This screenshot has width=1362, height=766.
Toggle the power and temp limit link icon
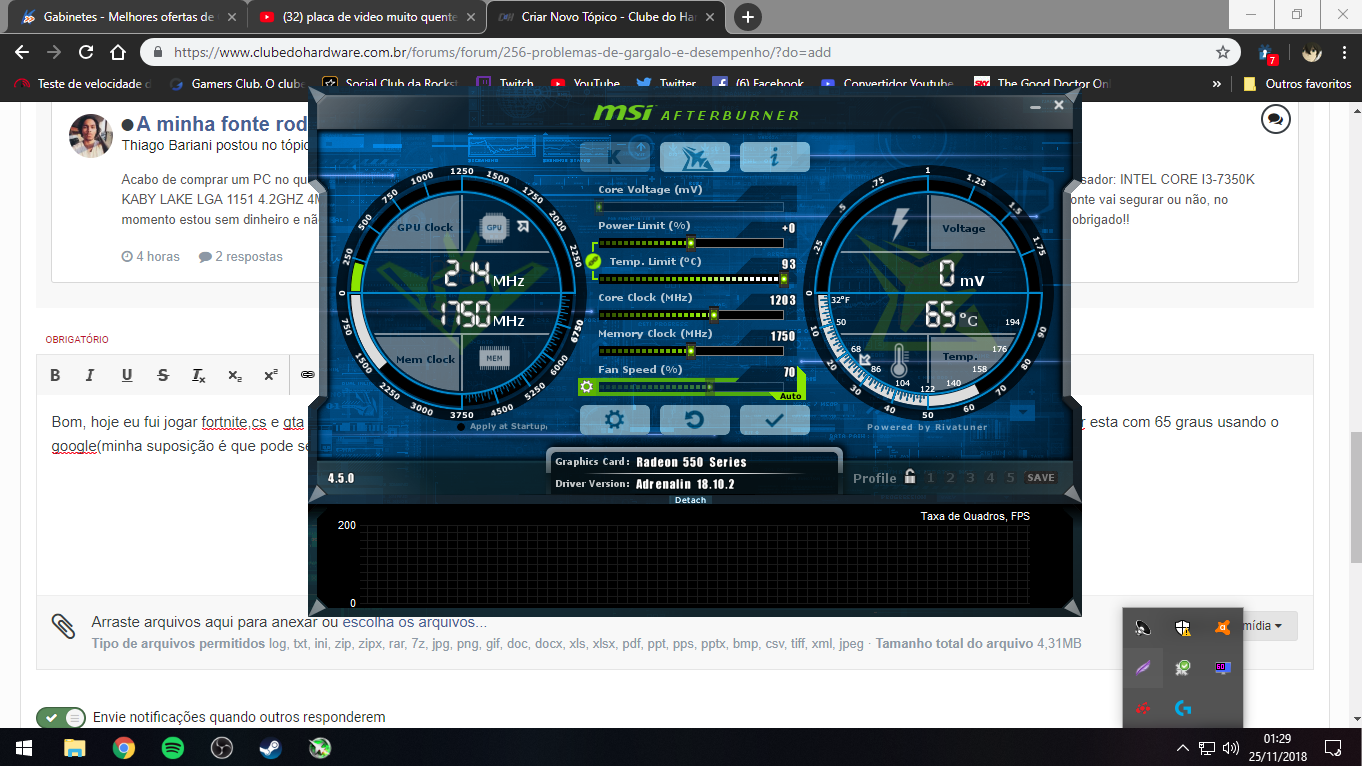click(x=592, y=260)
